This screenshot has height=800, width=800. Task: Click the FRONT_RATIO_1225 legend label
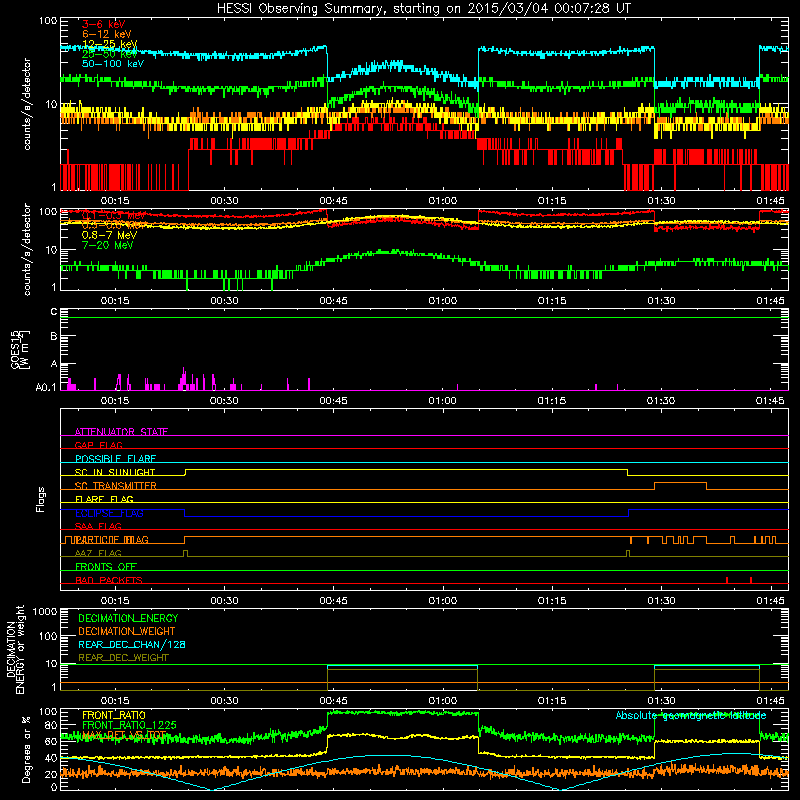coord(130,726)
